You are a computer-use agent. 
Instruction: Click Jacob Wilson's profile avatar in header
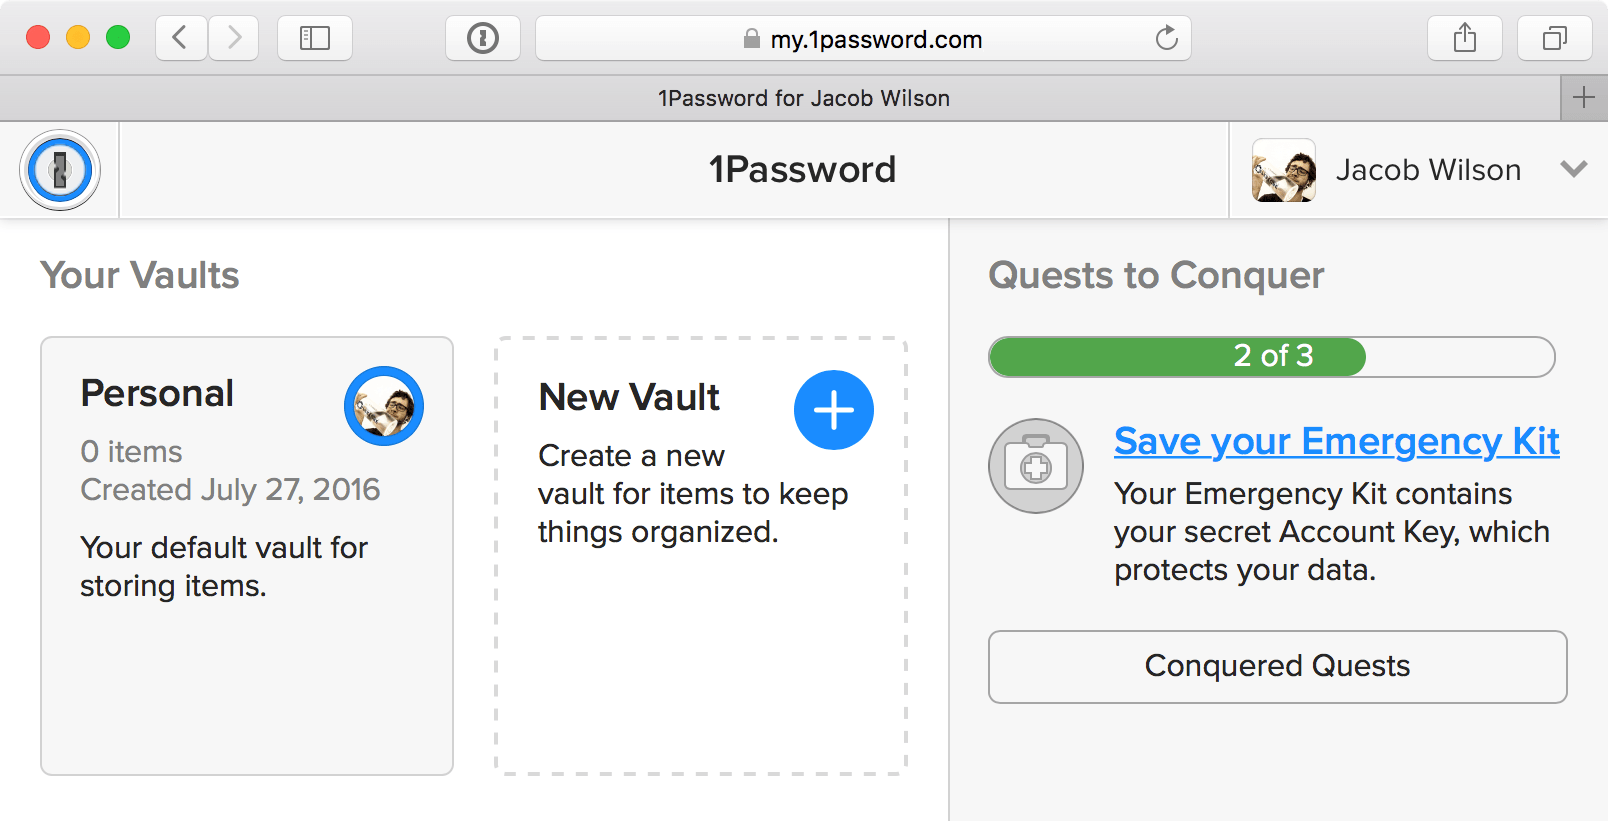tap(1283, 170)
